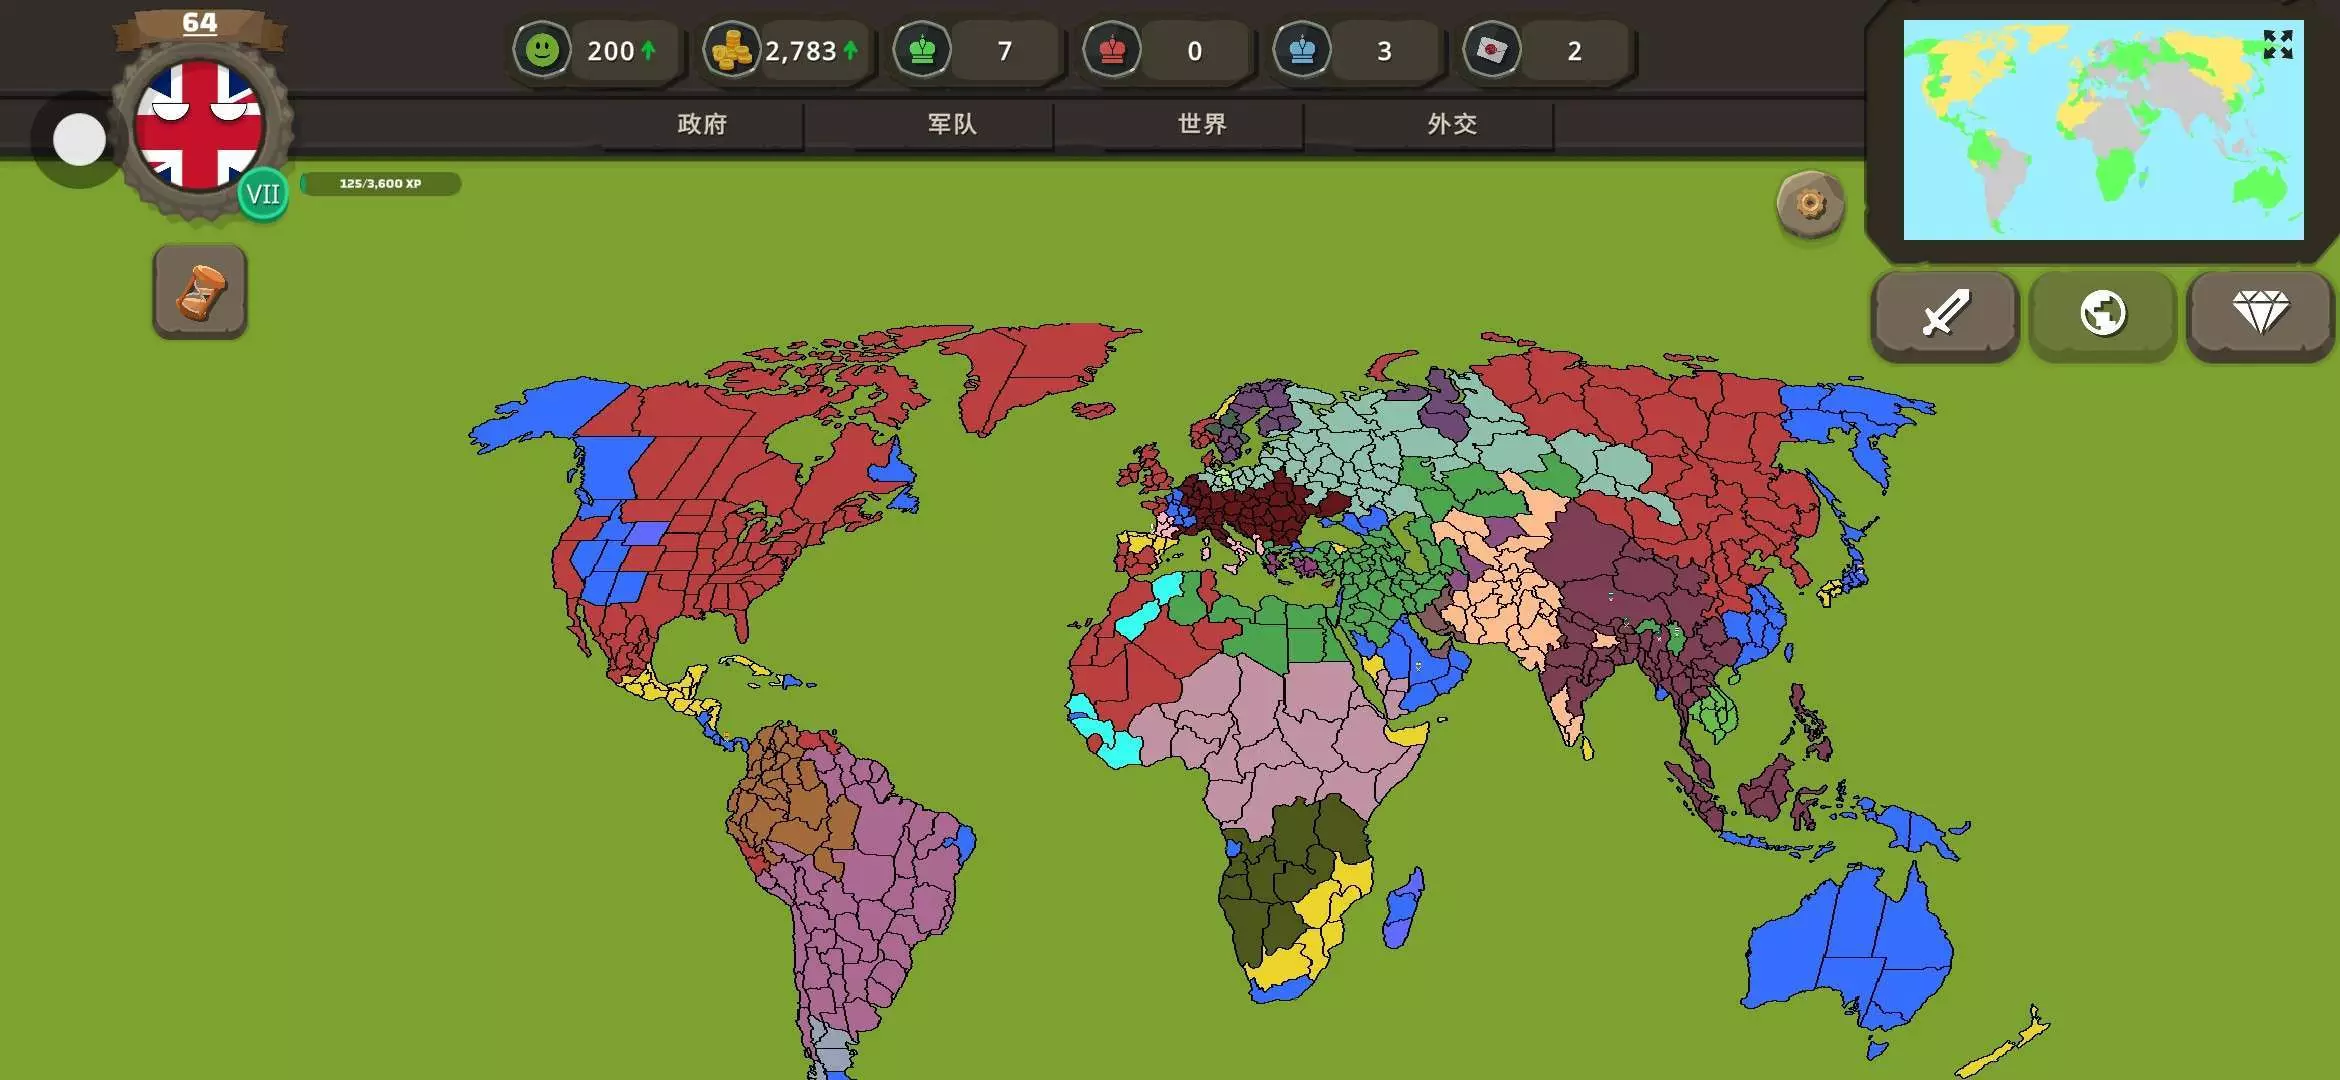
Task: Click the gear settings icon
Action: [x=1809, y=204]
